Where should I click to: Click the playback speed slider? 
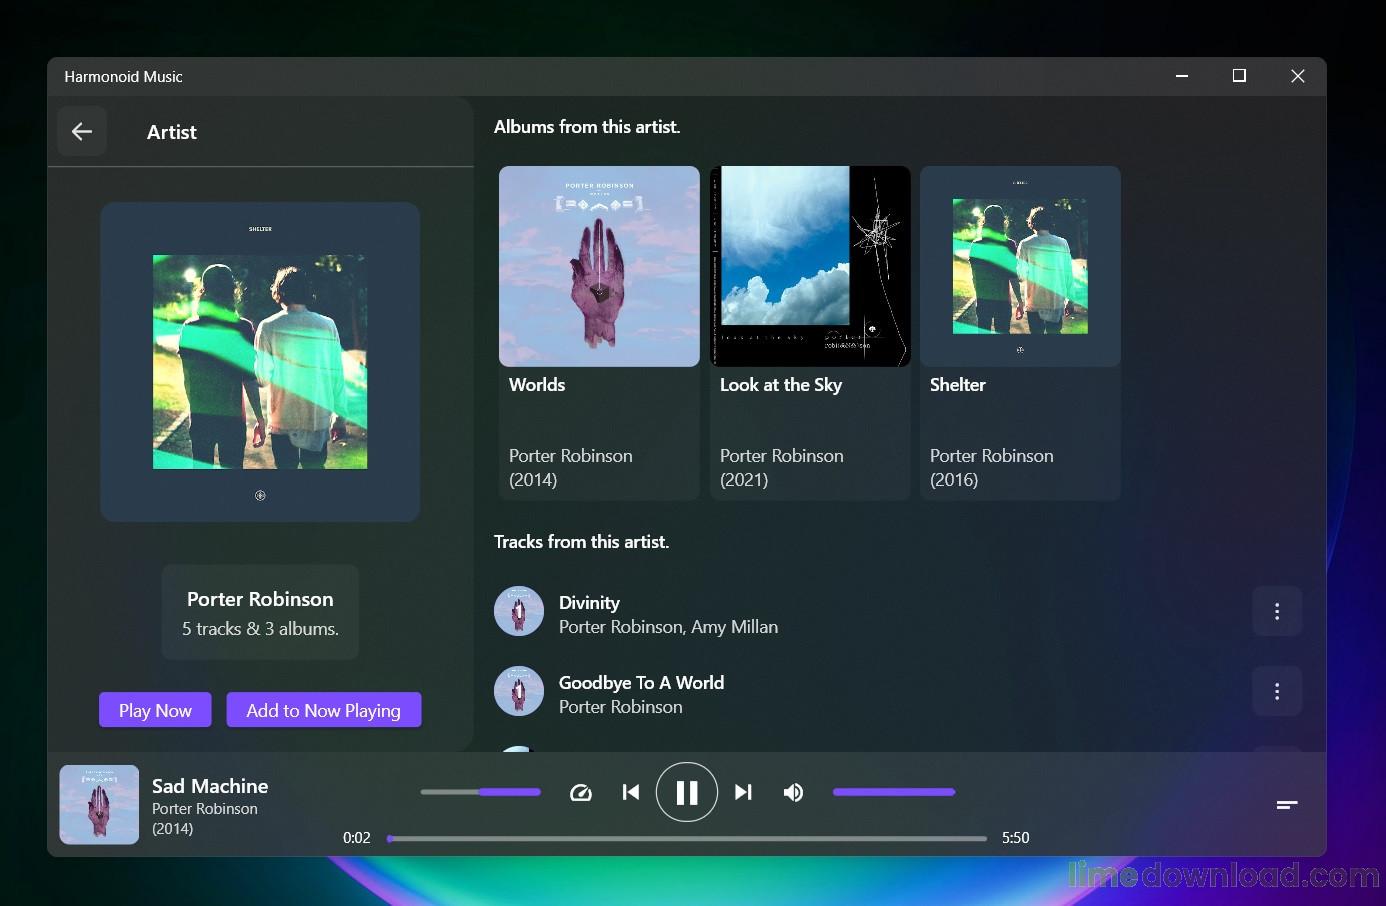(x=480, y=792)
